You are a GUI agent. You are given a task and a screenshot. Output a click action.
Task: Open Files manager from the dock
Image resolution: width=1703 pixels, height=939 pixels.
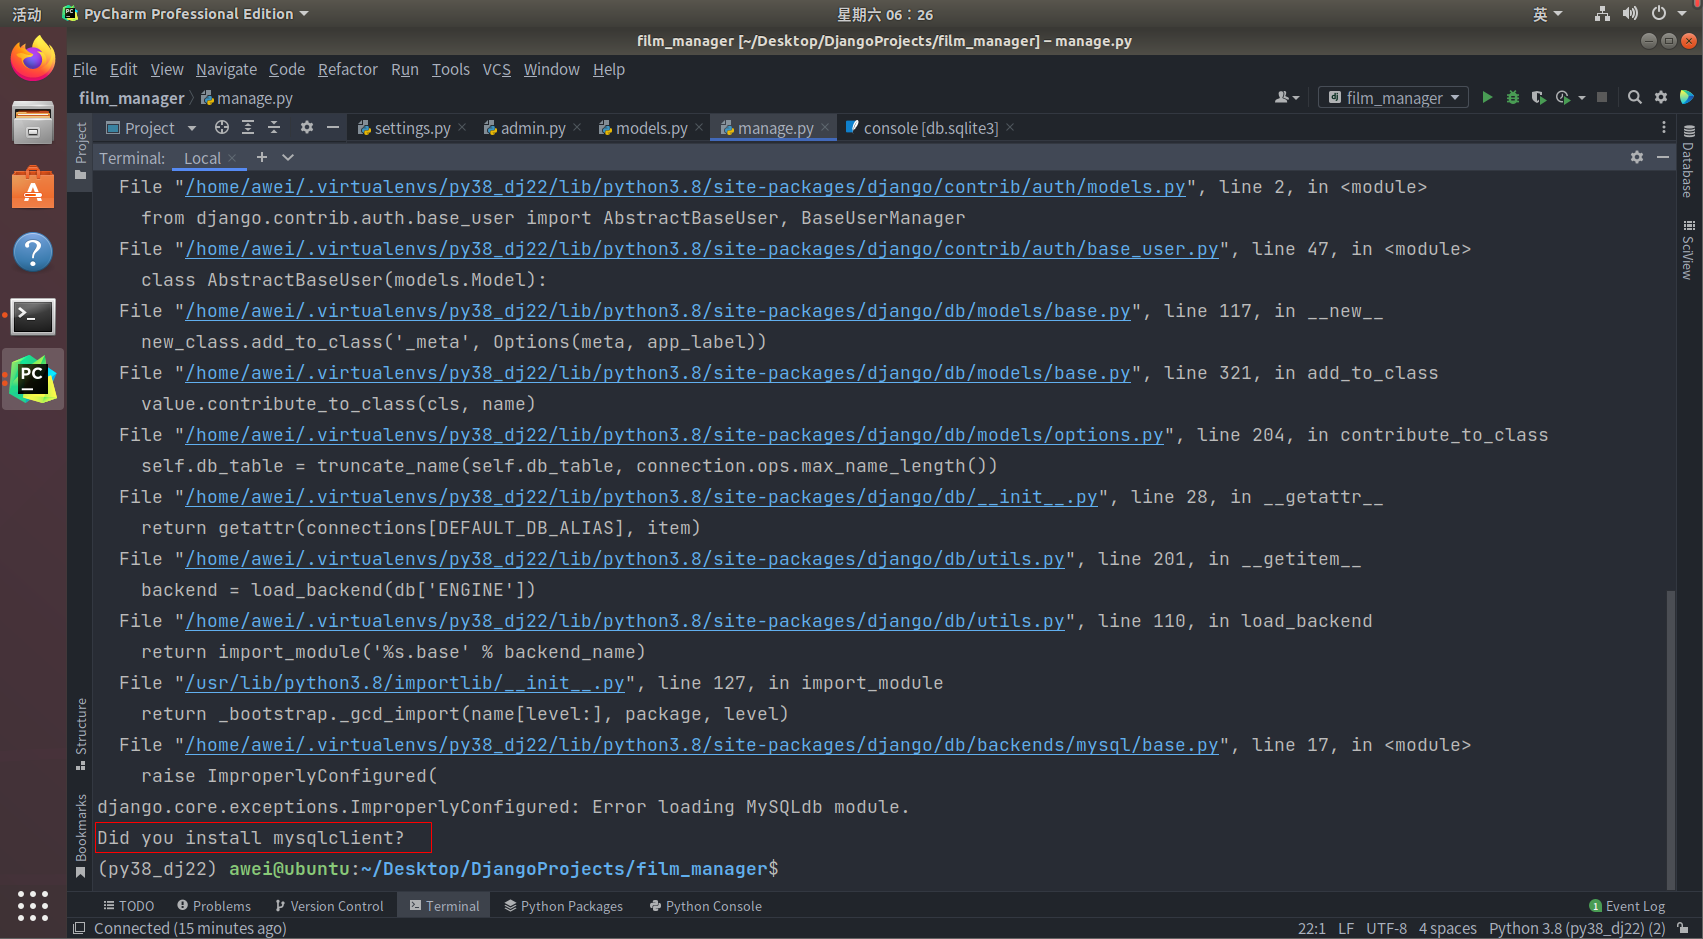pos(33,123)
